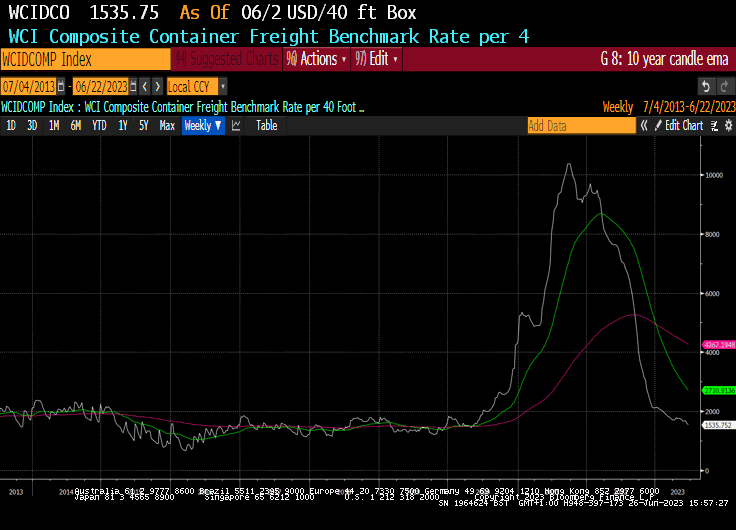Image resolution: width=736 pixels, height=530 pixels.
Task: Open chart settings gear icon
Action: click(728, 125)
